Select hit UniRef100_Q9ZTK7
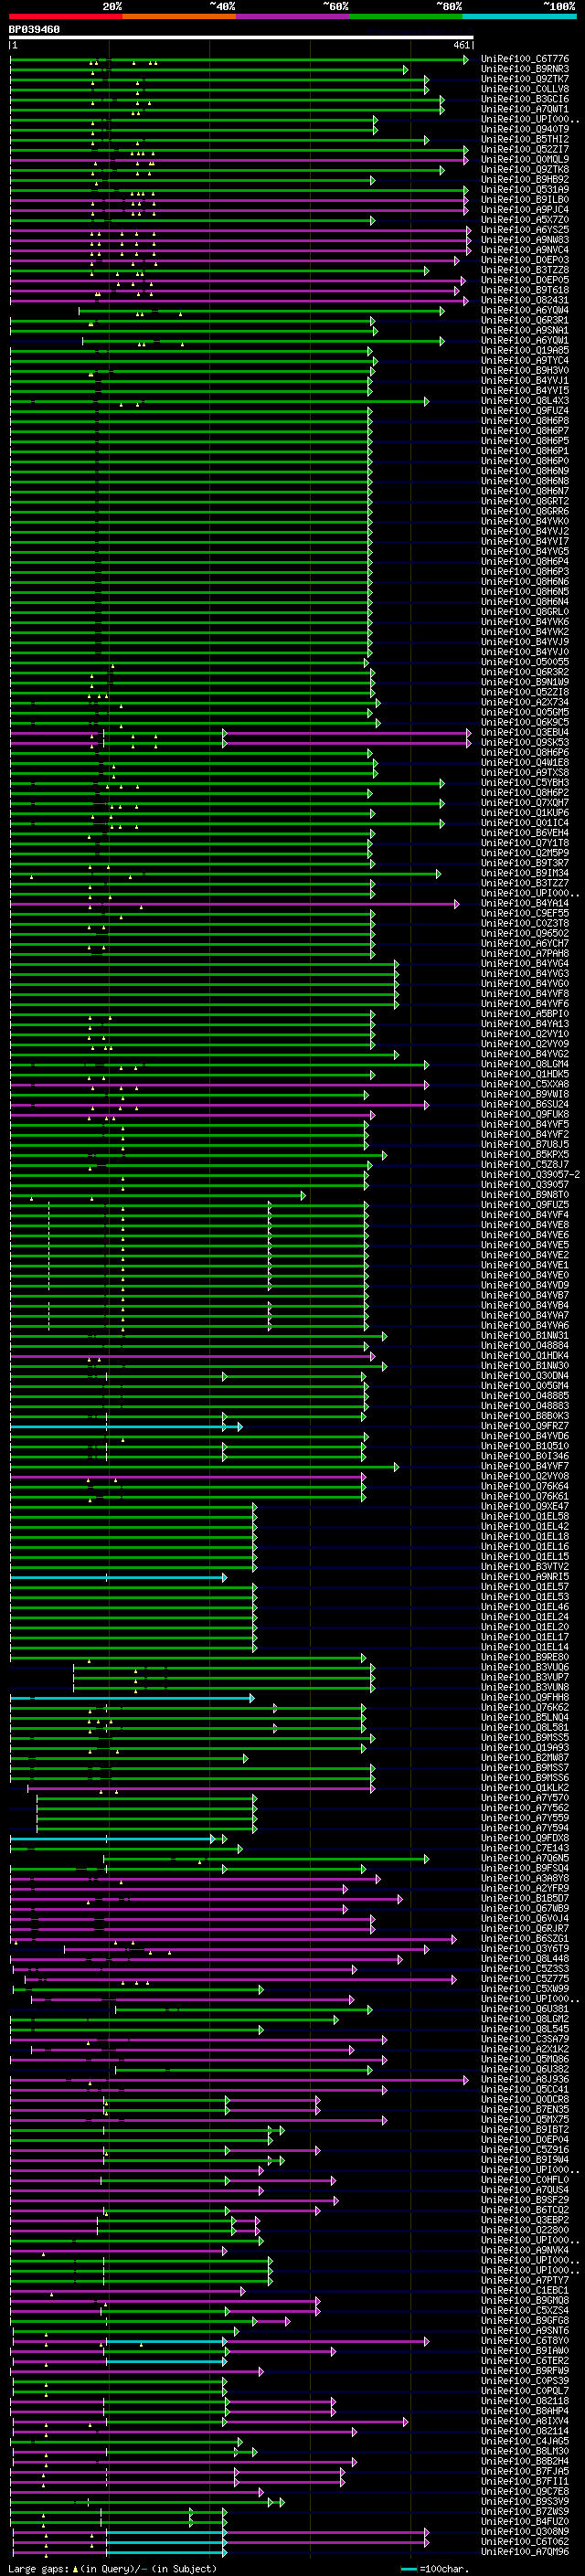This screenshot has height=2576, width=585. [525, 79]
